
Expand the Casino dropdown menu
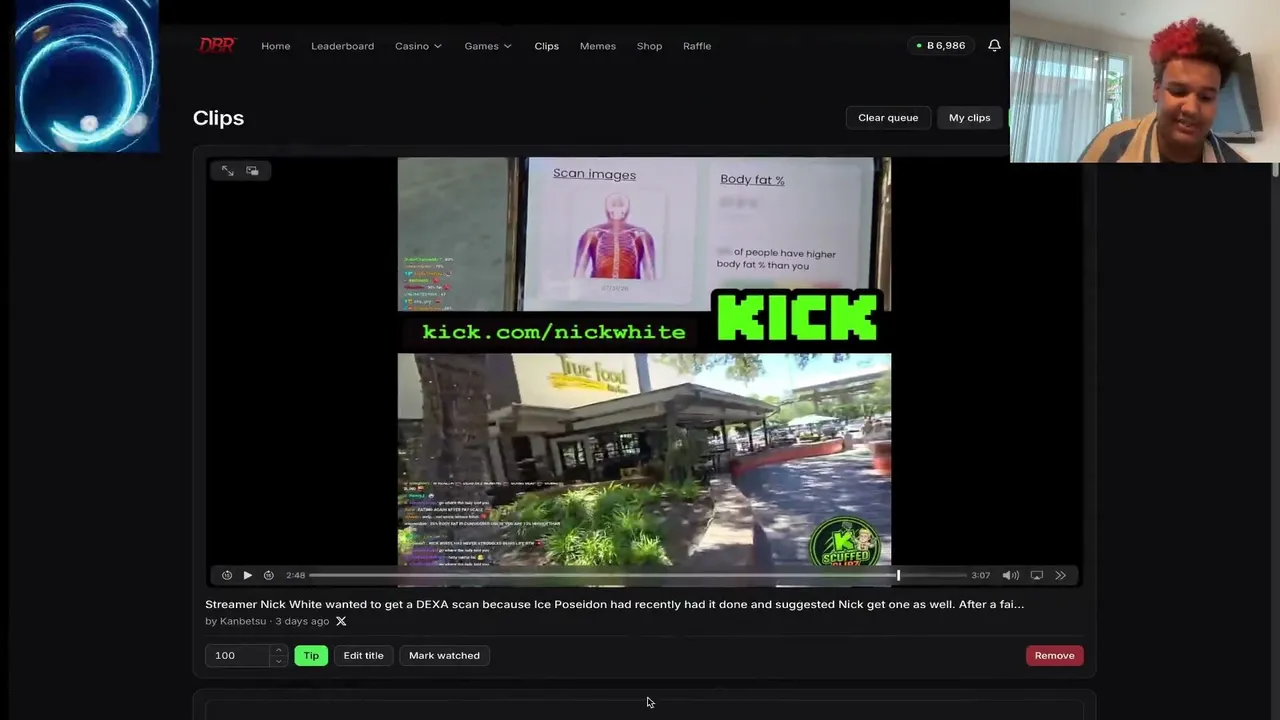[x=418, y=46]
